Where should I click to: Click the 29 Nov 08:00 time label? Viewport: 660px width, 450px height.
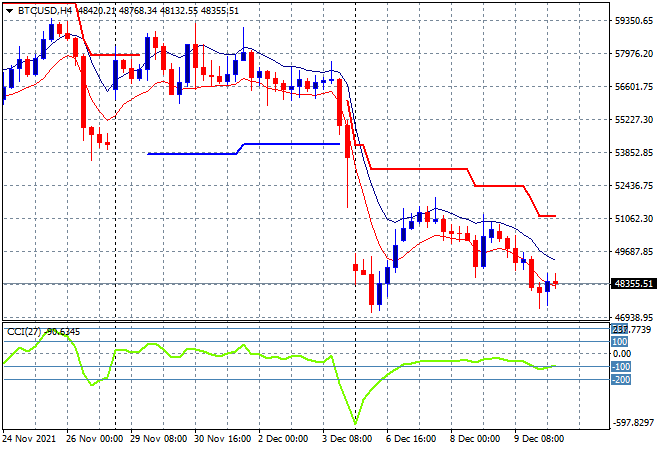tap(156, 438)
